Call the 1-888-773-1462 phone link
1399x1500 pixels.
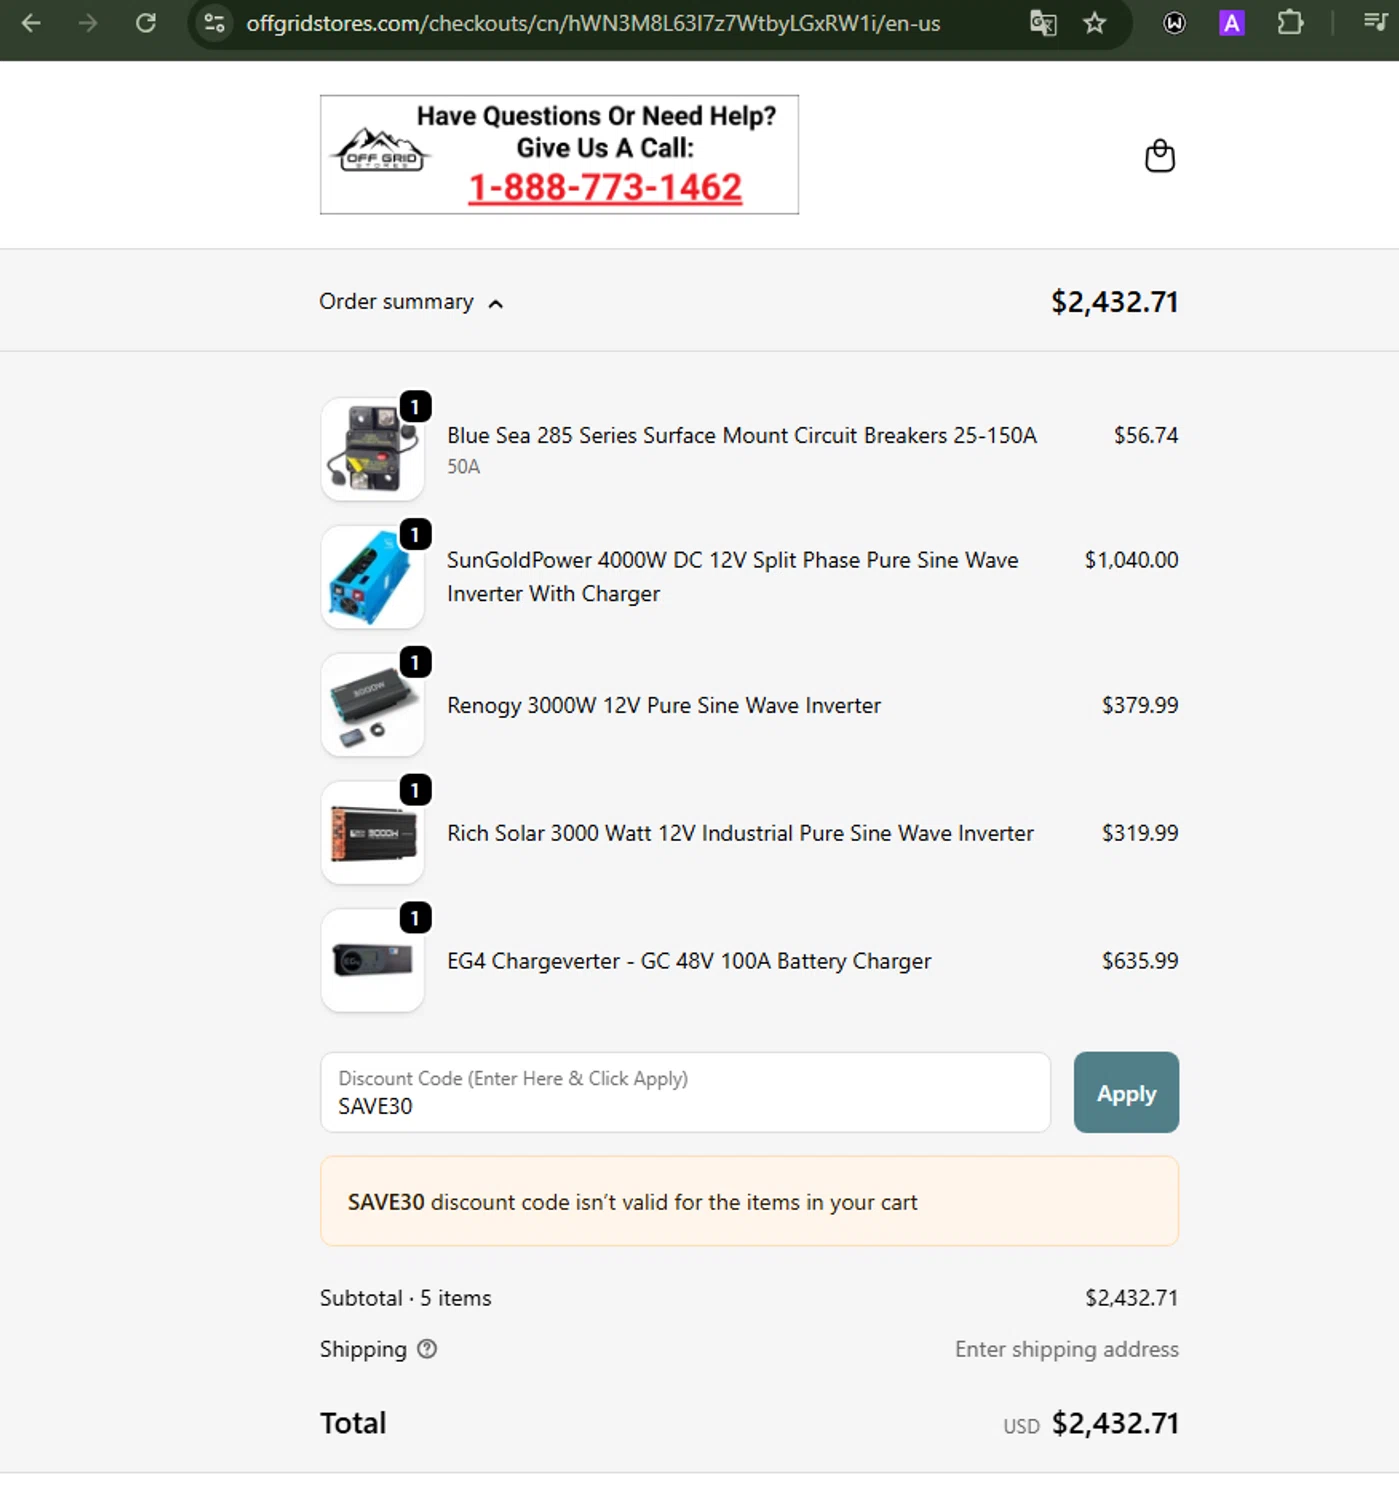click(605, 187)
